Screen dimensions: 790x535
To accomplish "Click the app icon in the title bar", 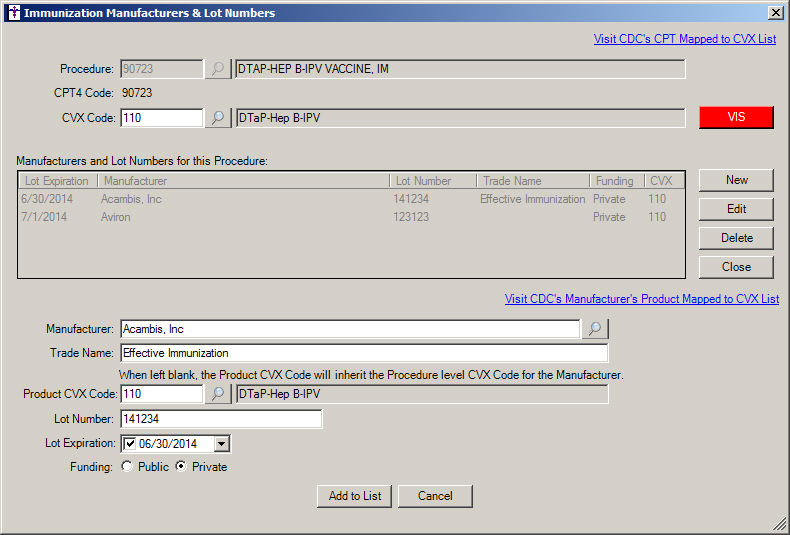I will tap(13, 13).
